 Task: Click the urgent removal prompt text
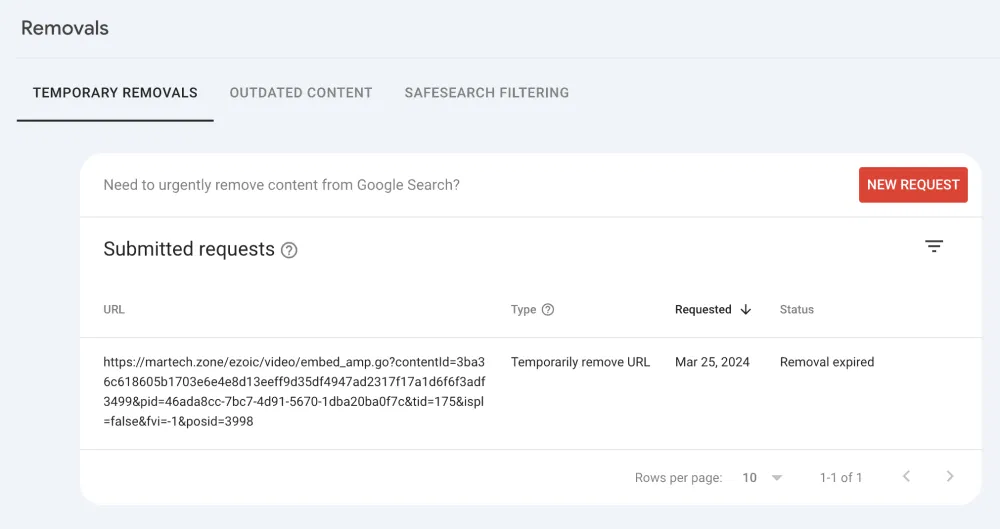click(281, 185)
